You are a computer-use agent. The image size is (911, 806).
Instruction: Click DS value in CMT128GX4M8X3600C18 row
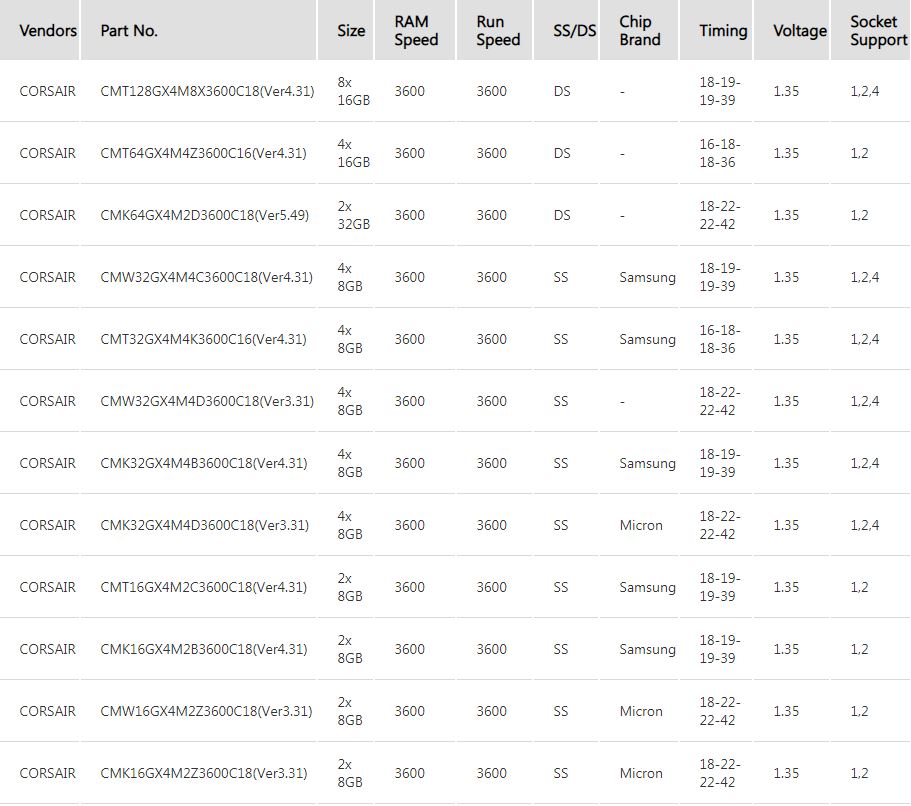coord(562,91)
